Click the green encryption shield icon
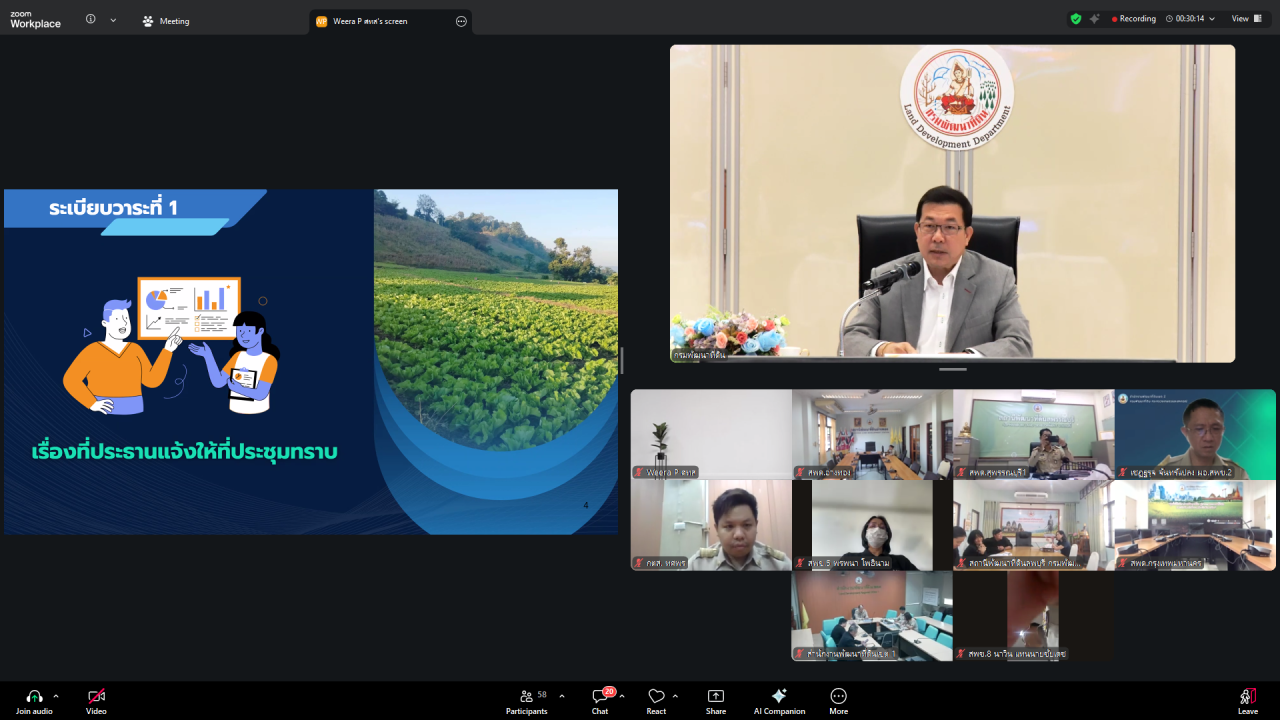The height and width of the screenshot is (720, 1280). (1076, 19)
